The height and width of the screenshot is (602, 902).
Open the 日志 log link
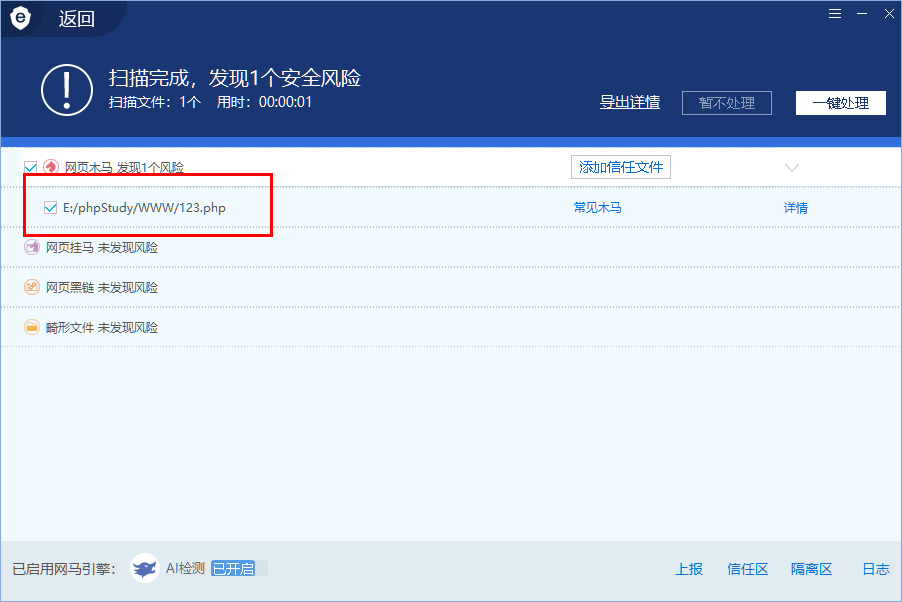click(876, 569)
